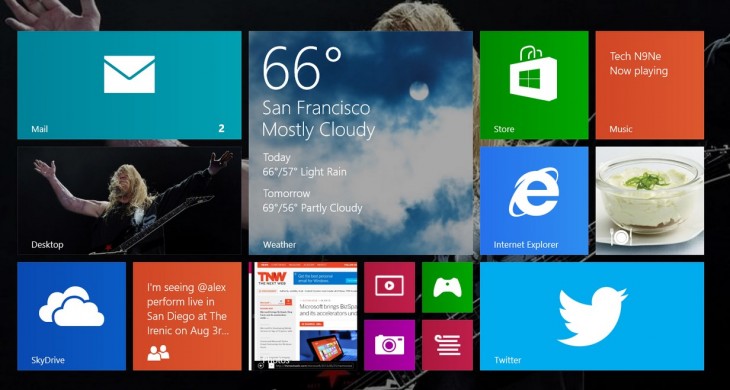Launch Internet Explorer via its logo

[x=534, y=192]
